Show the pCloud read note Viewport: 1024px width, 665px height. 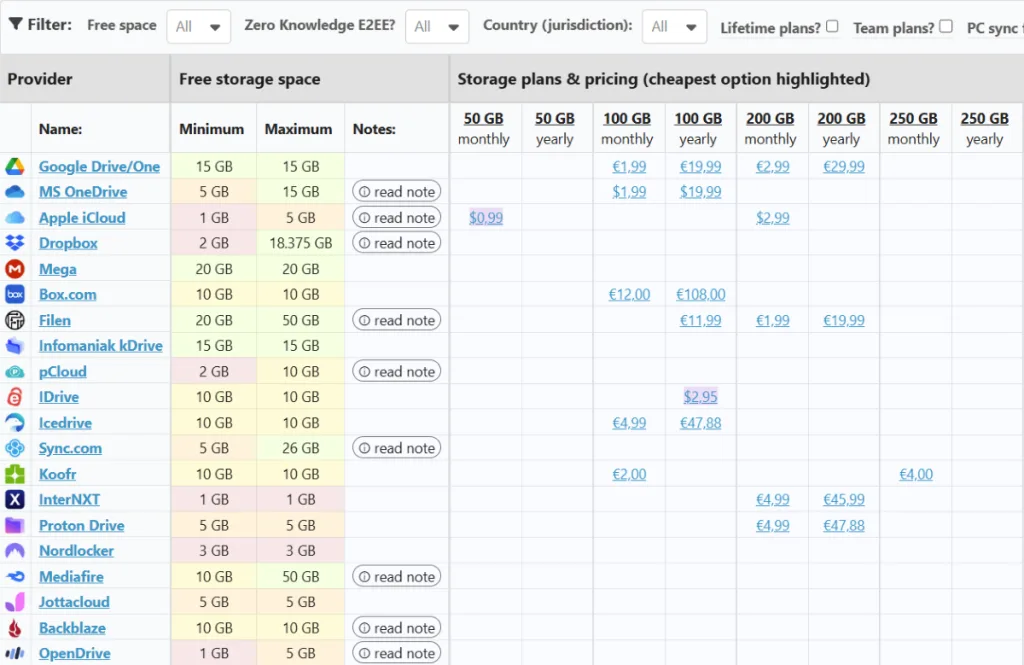[x=397, y=372]
